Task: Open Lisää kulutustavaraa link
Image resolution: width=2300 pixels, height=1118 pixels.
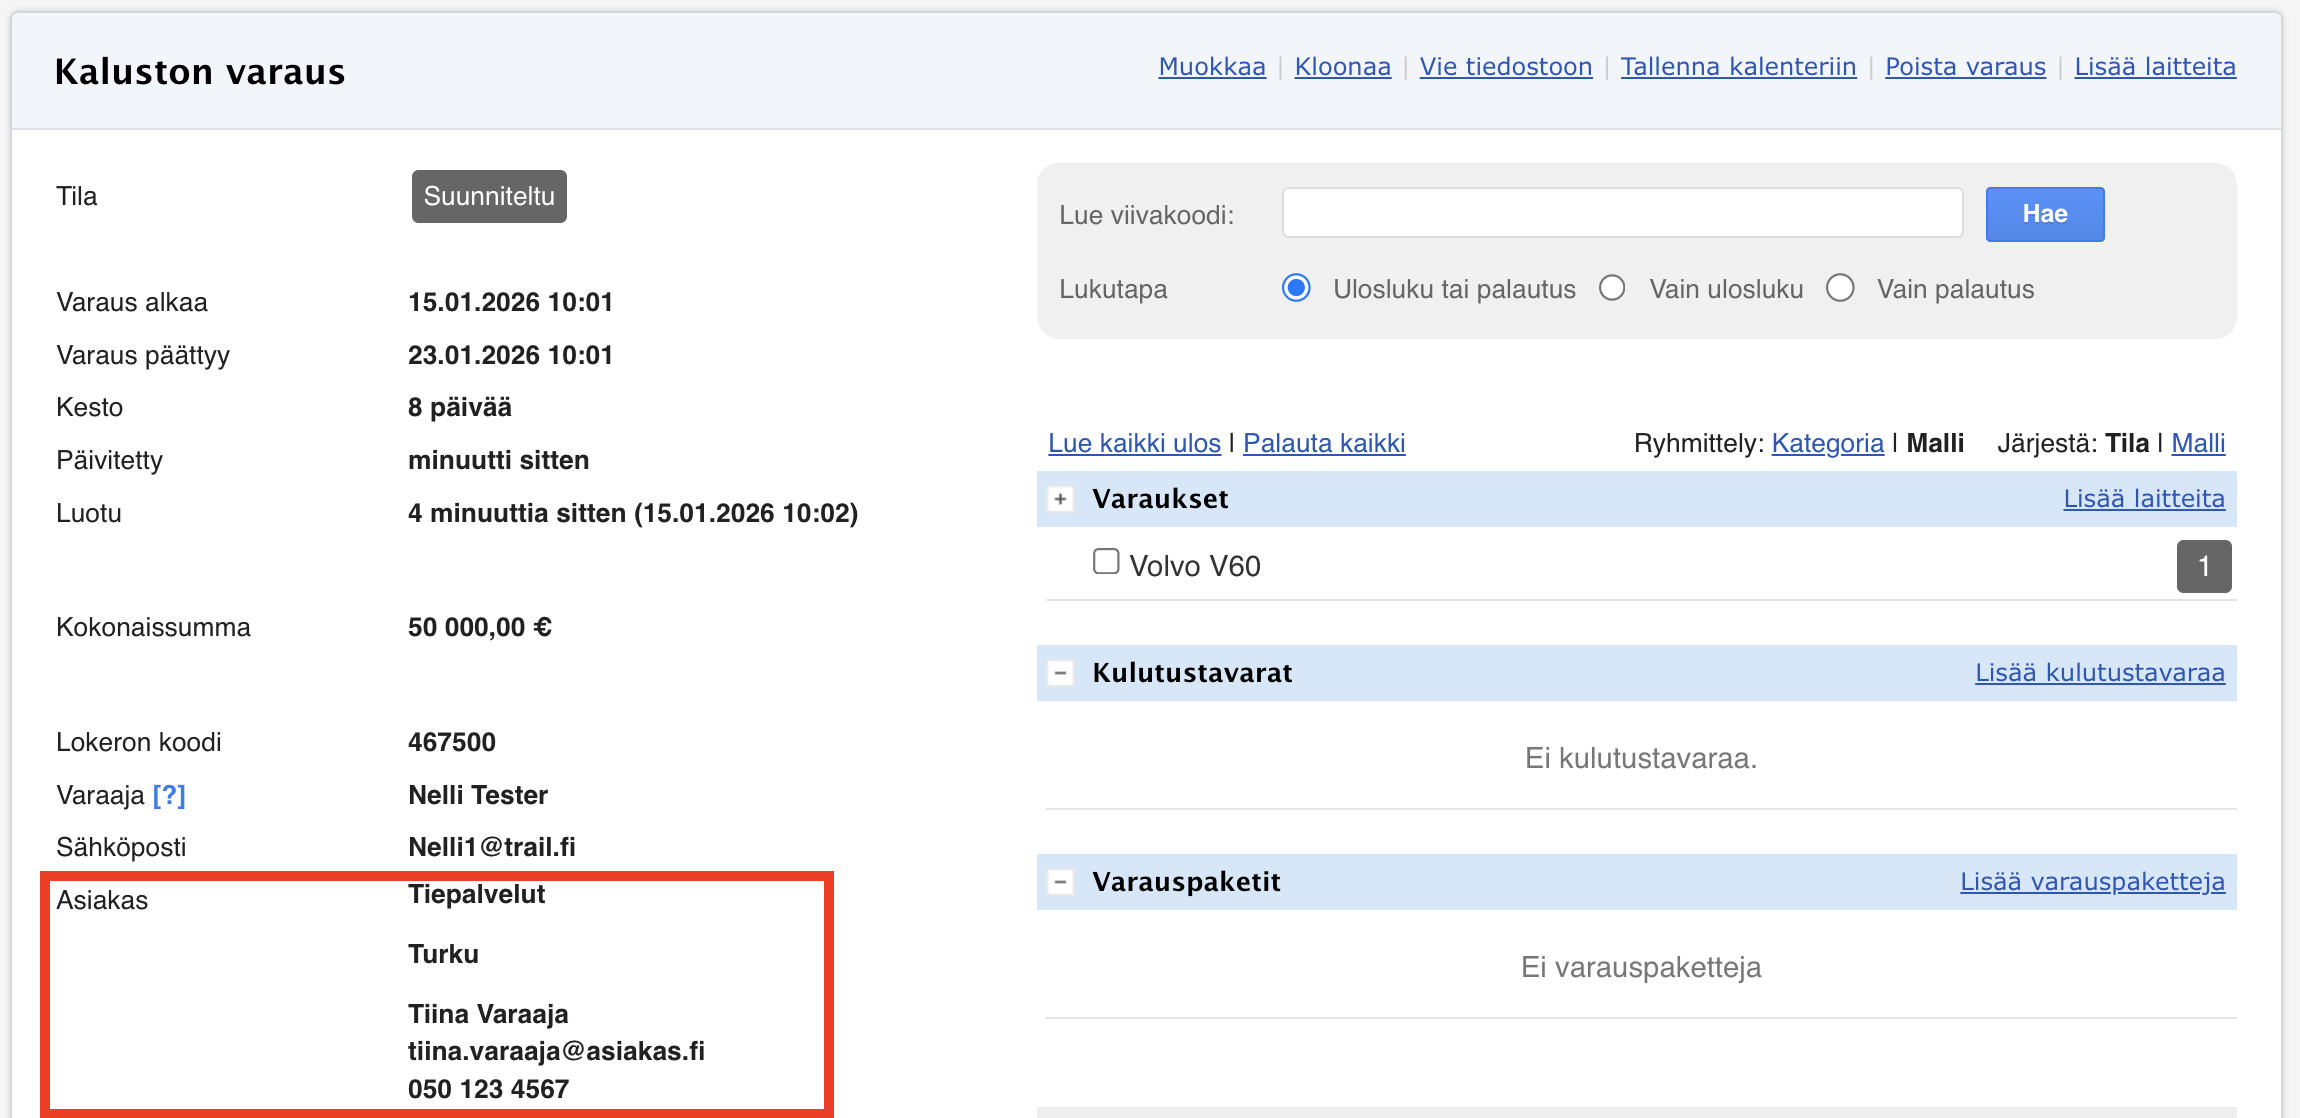Action: 2099,673
